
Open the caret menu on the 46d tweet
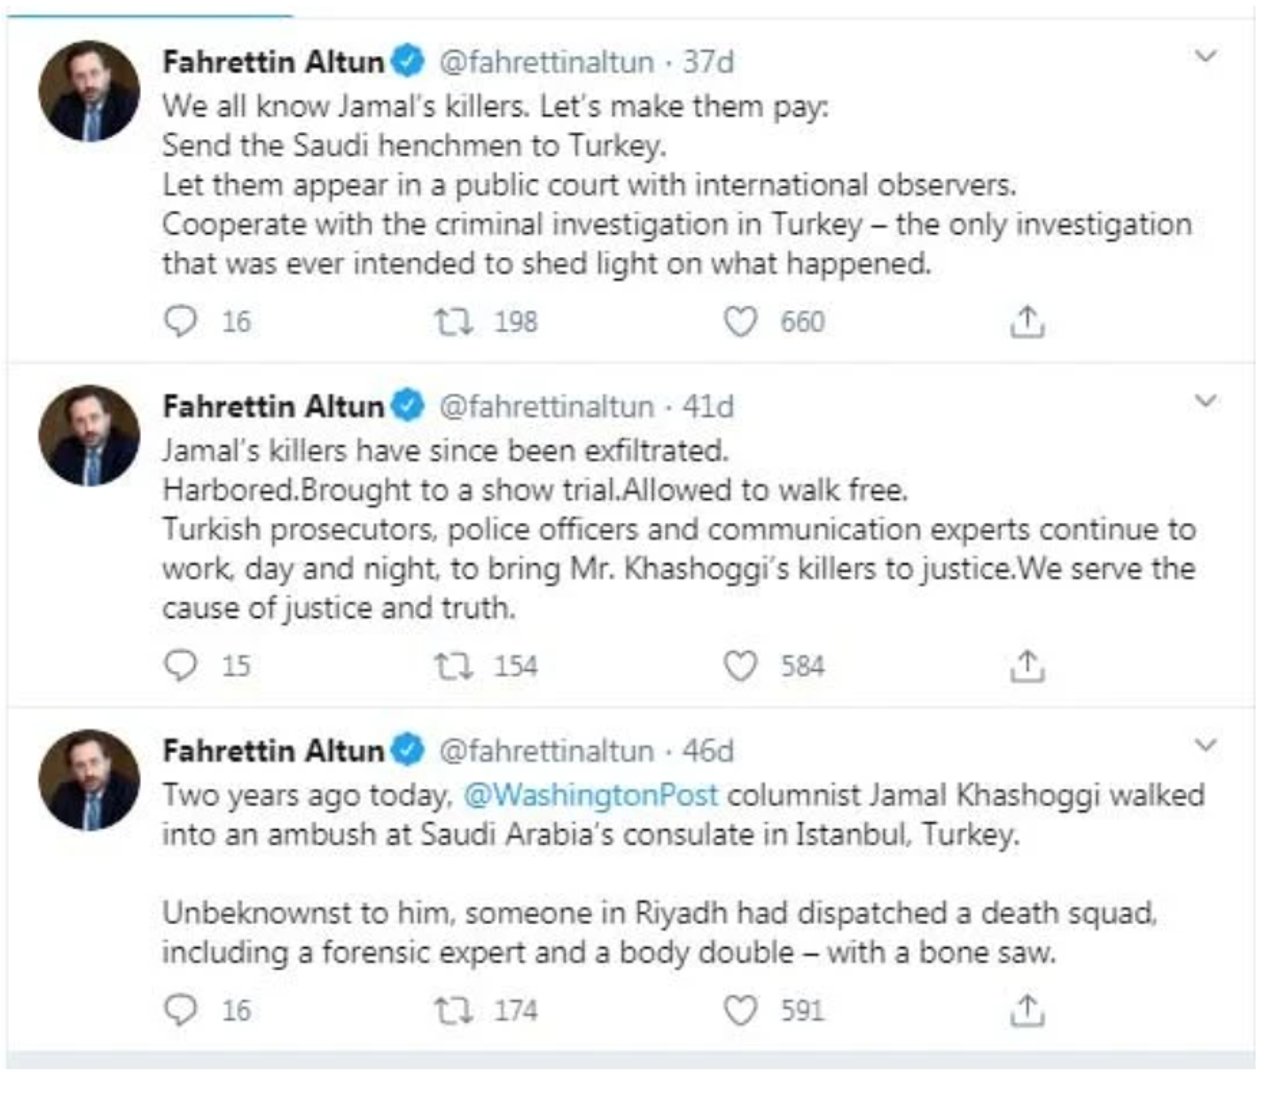point(1203,744)
